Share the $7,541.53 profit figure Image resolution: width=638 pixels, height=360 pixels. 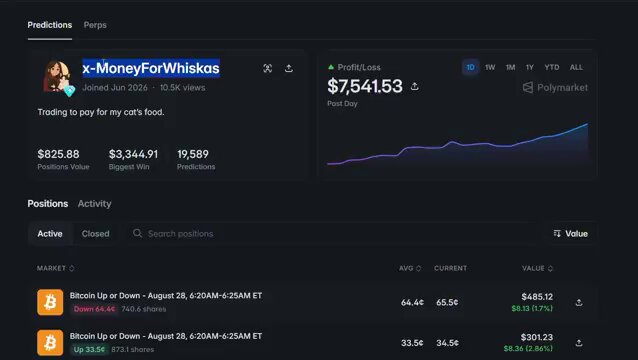coord(415,86)
